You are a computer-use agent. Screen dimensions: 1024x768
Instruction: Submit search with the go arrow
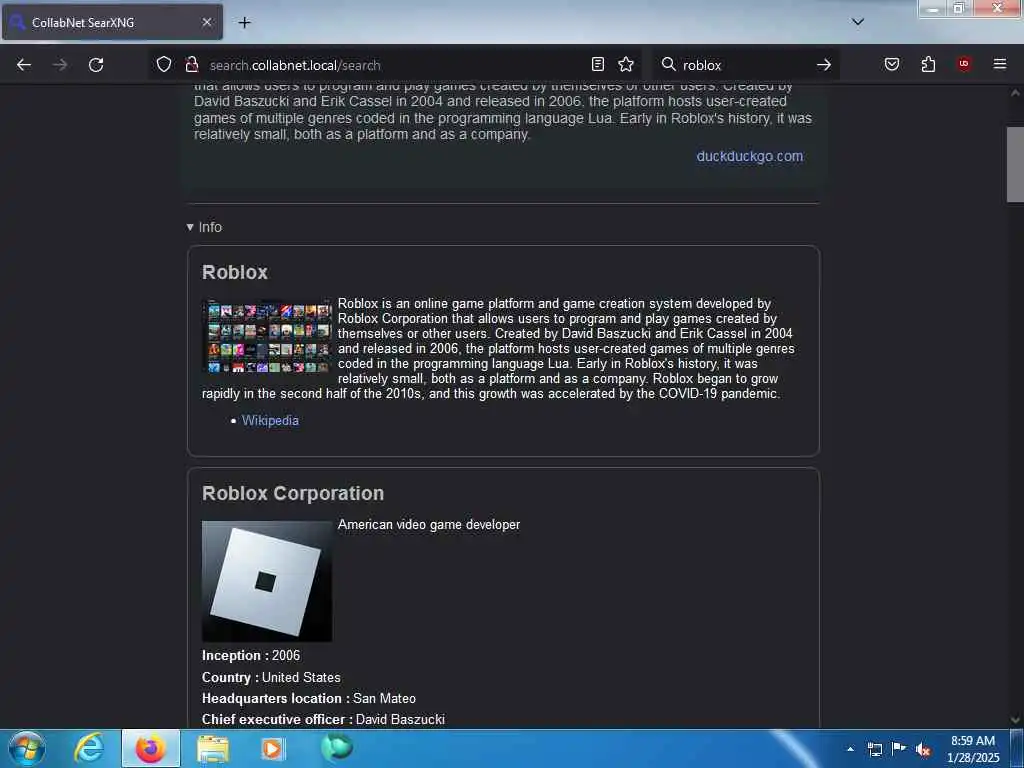point(824,65)
